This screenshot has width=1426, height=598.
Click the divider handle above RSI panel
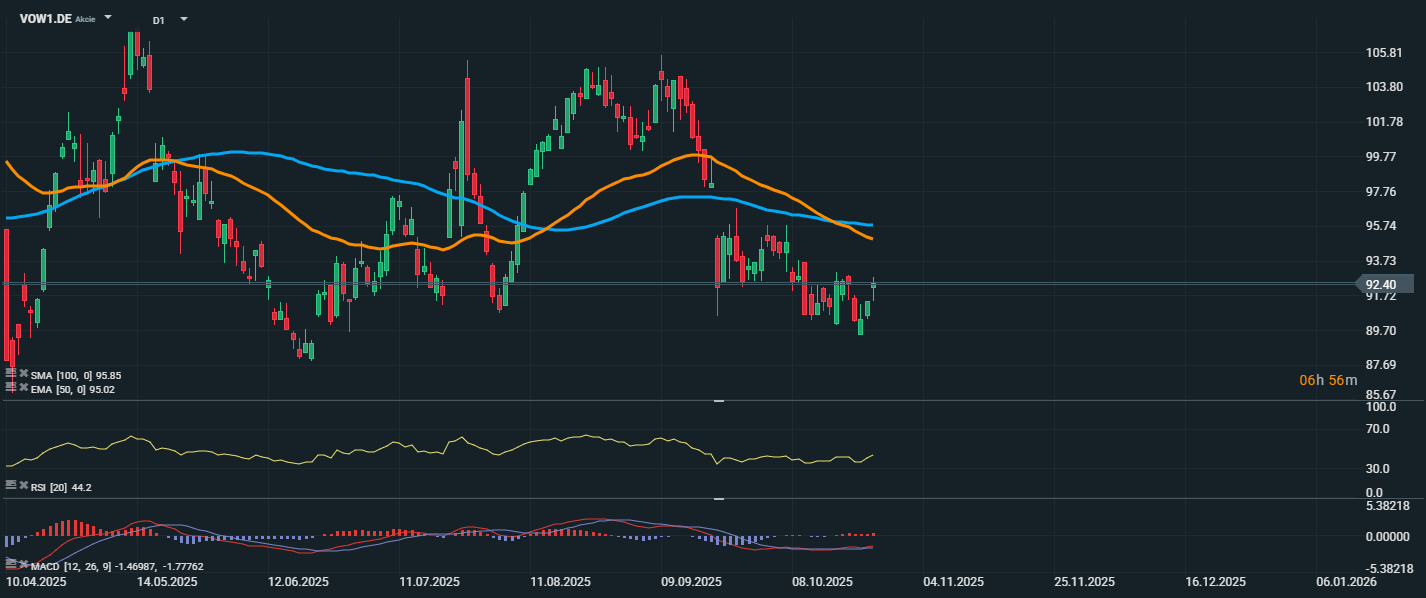tap(718, 401)
